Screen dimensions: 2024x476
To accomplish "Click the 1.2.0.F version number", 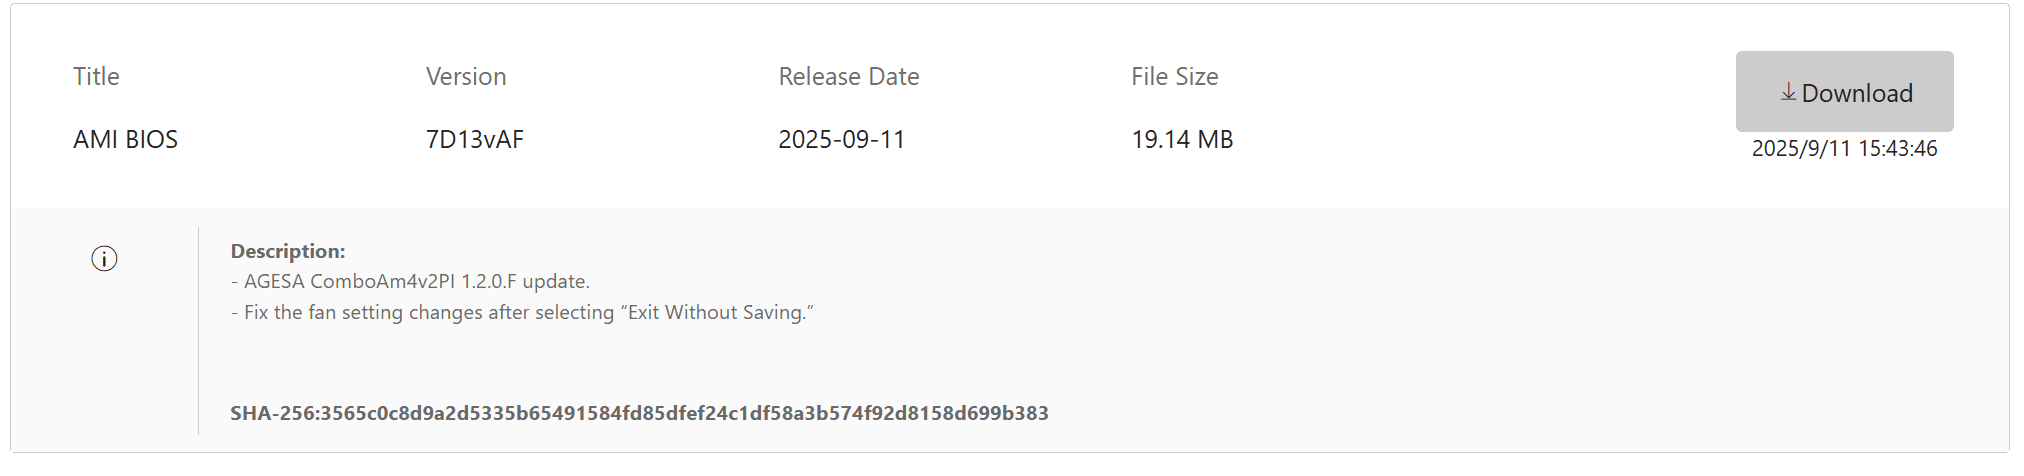I will 489,282.
